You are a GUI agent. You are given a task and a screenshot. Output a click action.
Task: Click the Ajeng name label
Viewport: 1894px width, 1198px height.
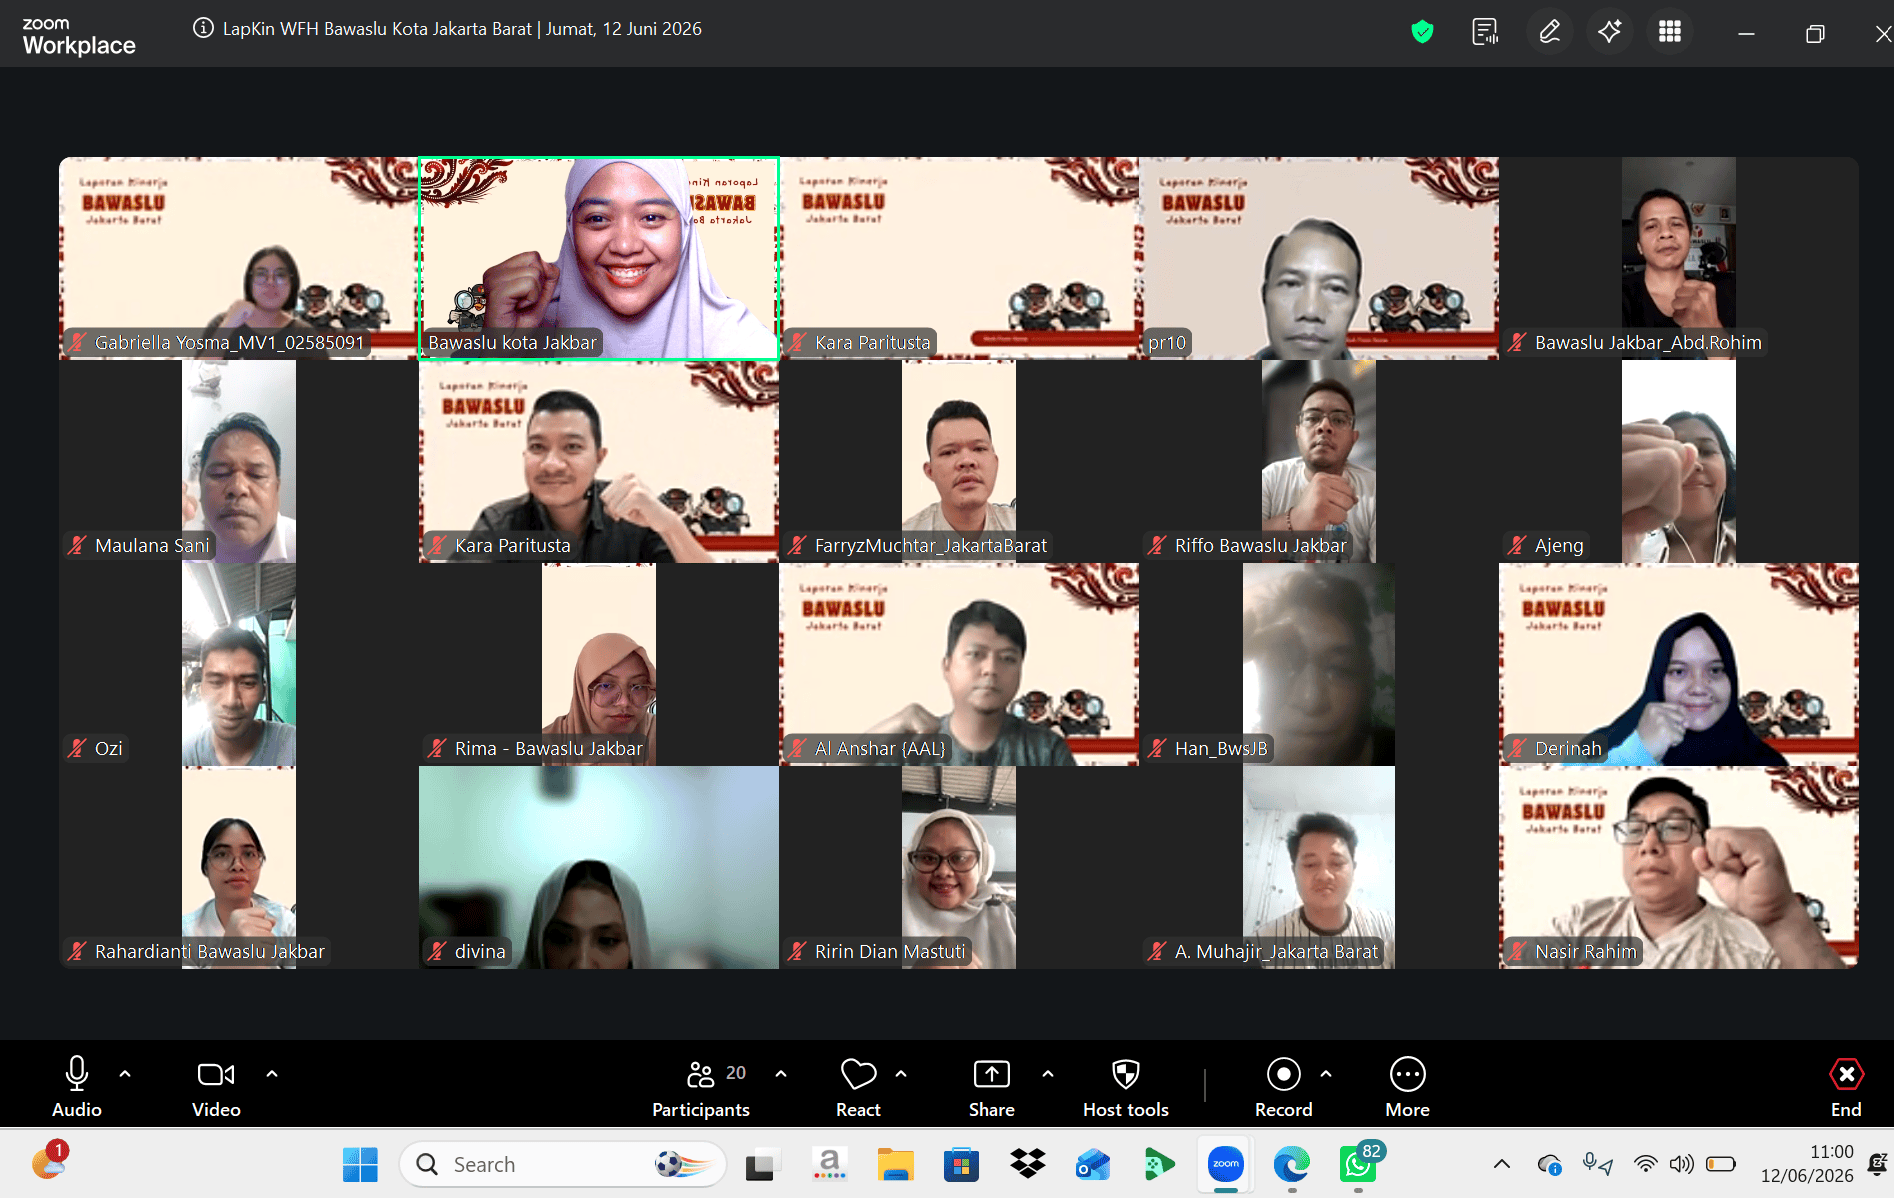[1559, 546]
